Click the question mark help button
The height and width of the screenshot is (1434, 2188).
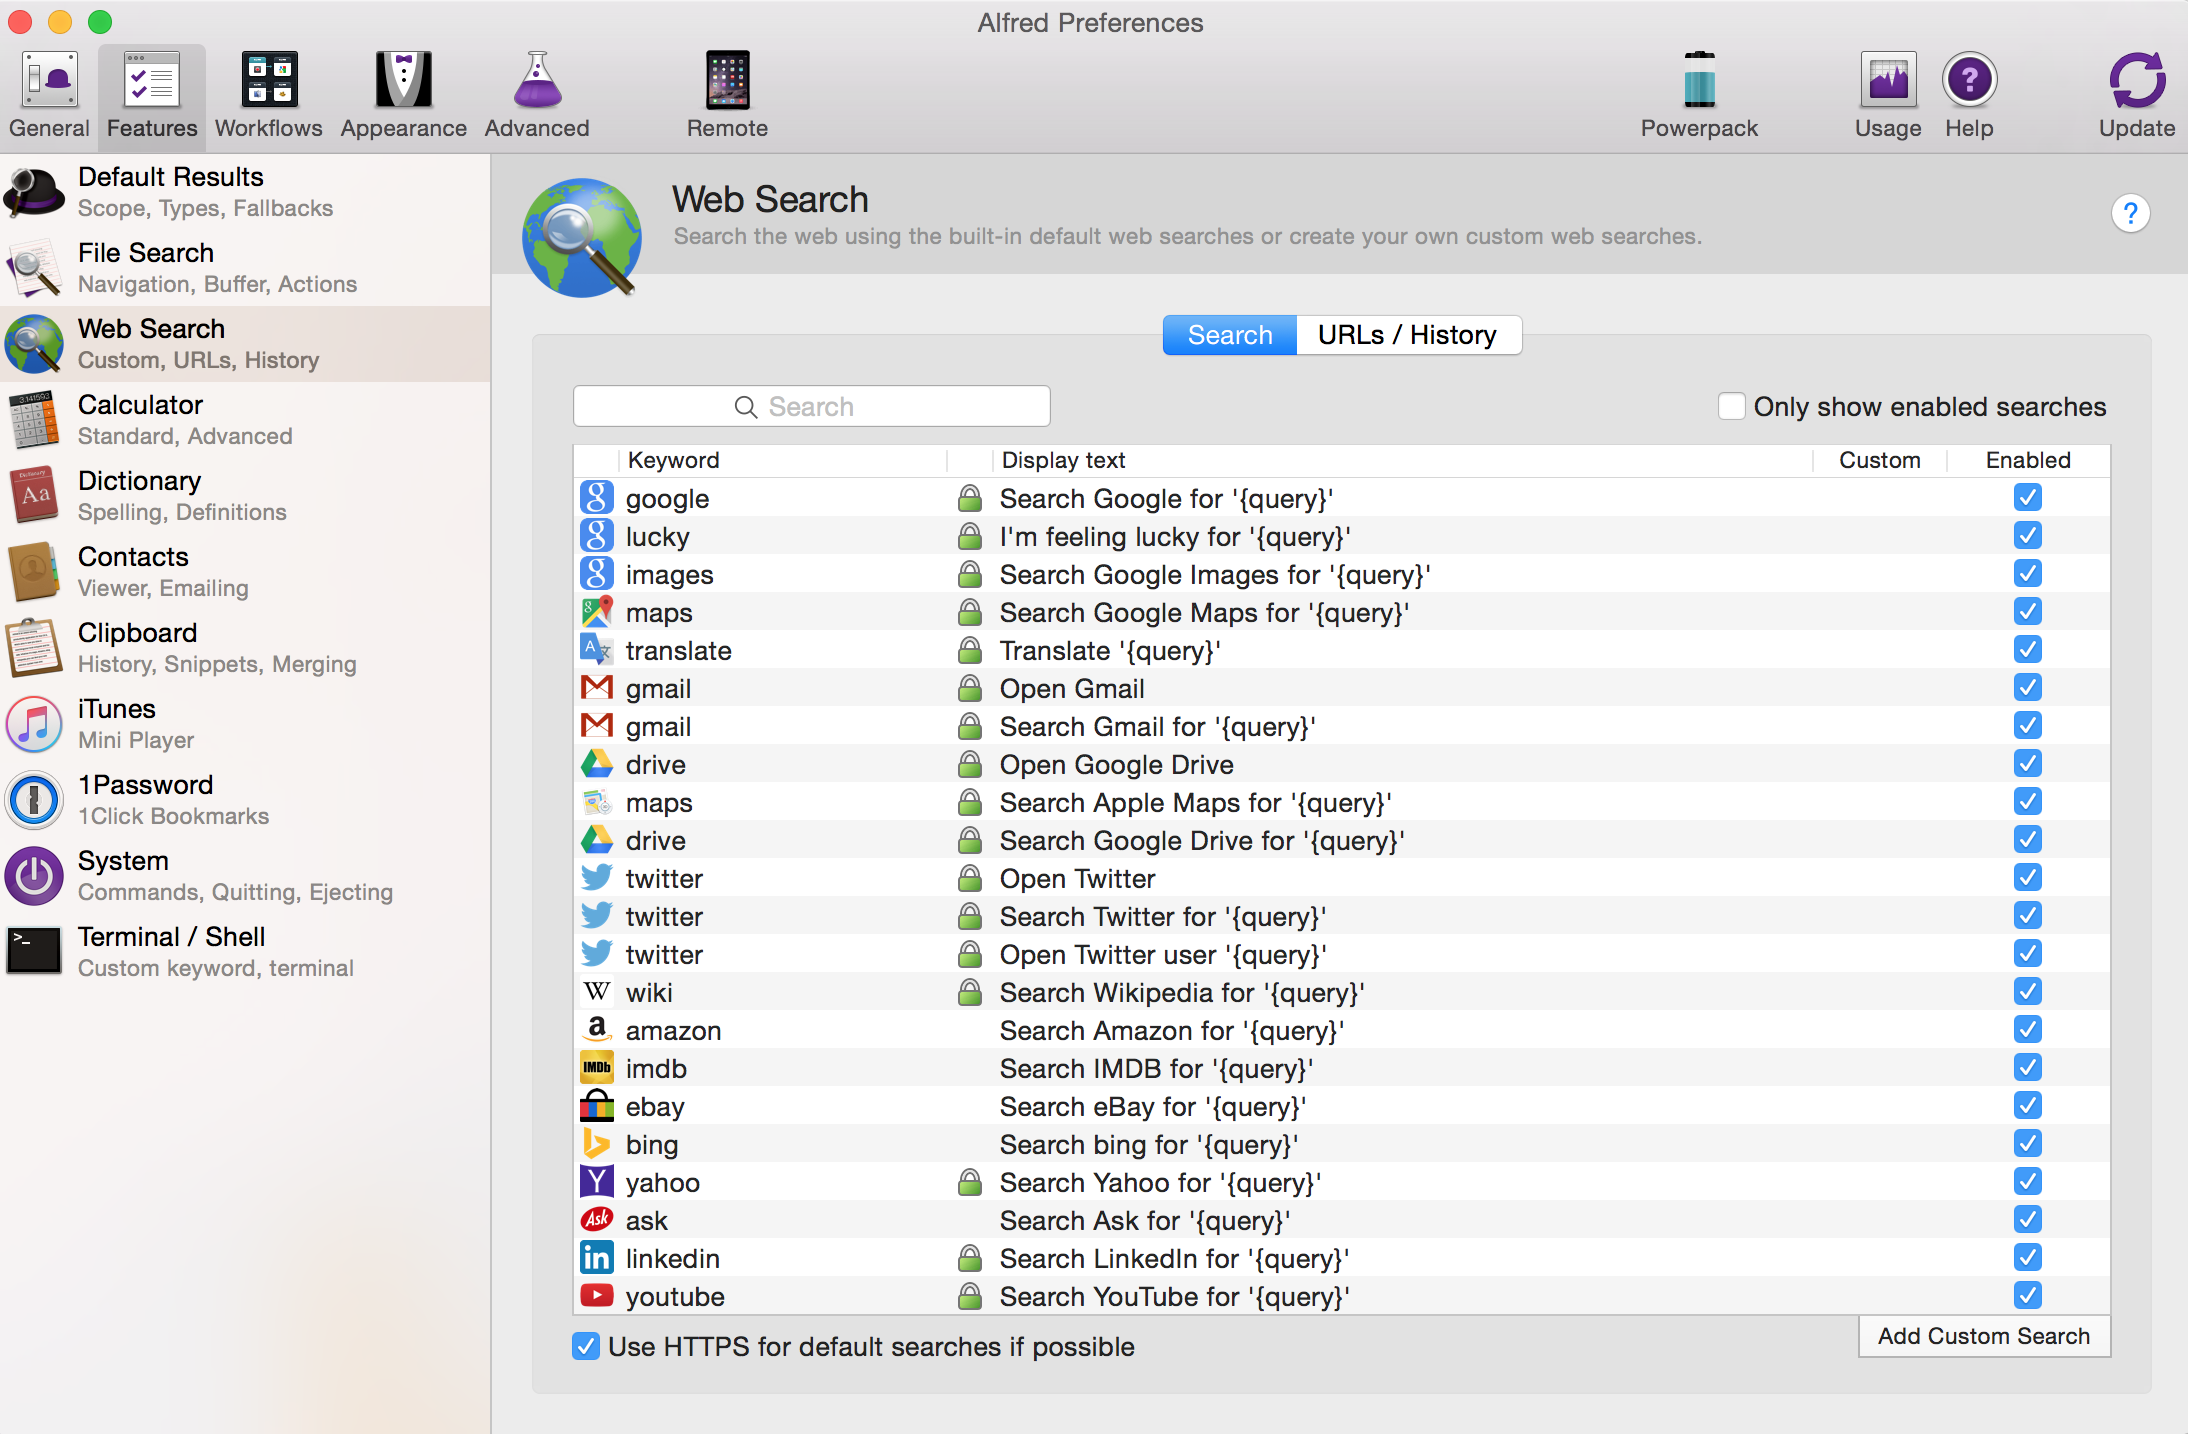click(x=2131, y=213)
